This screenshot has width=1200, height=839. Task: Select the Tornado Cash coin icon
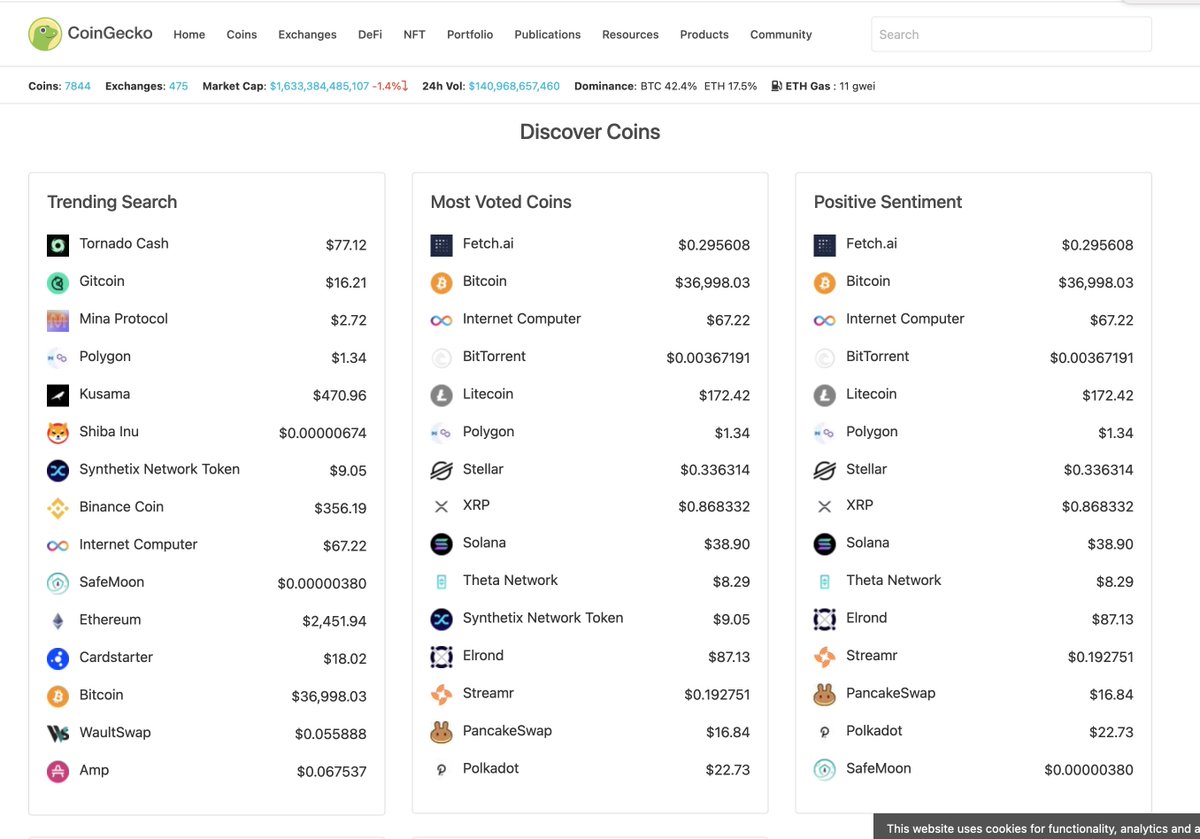pyautogui.click(x=57, y=244)
